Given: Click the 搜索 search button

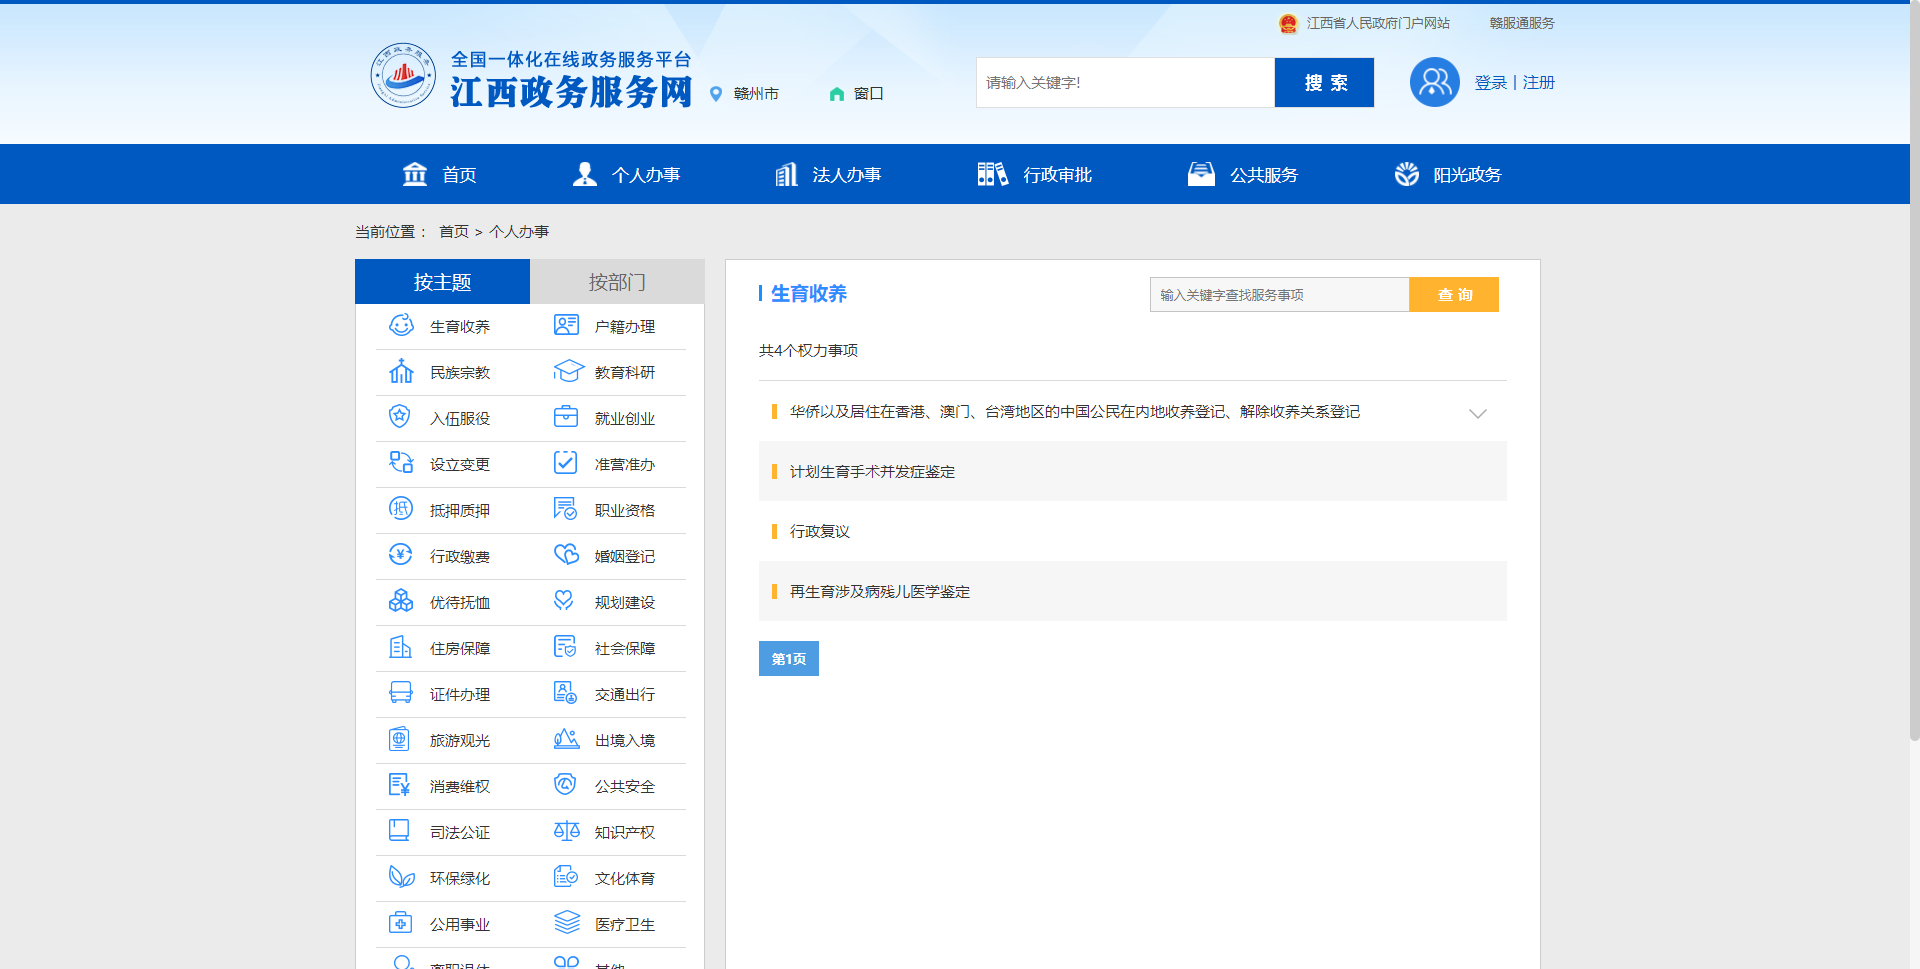Looking at the screenshot, I should point(1324,82).
